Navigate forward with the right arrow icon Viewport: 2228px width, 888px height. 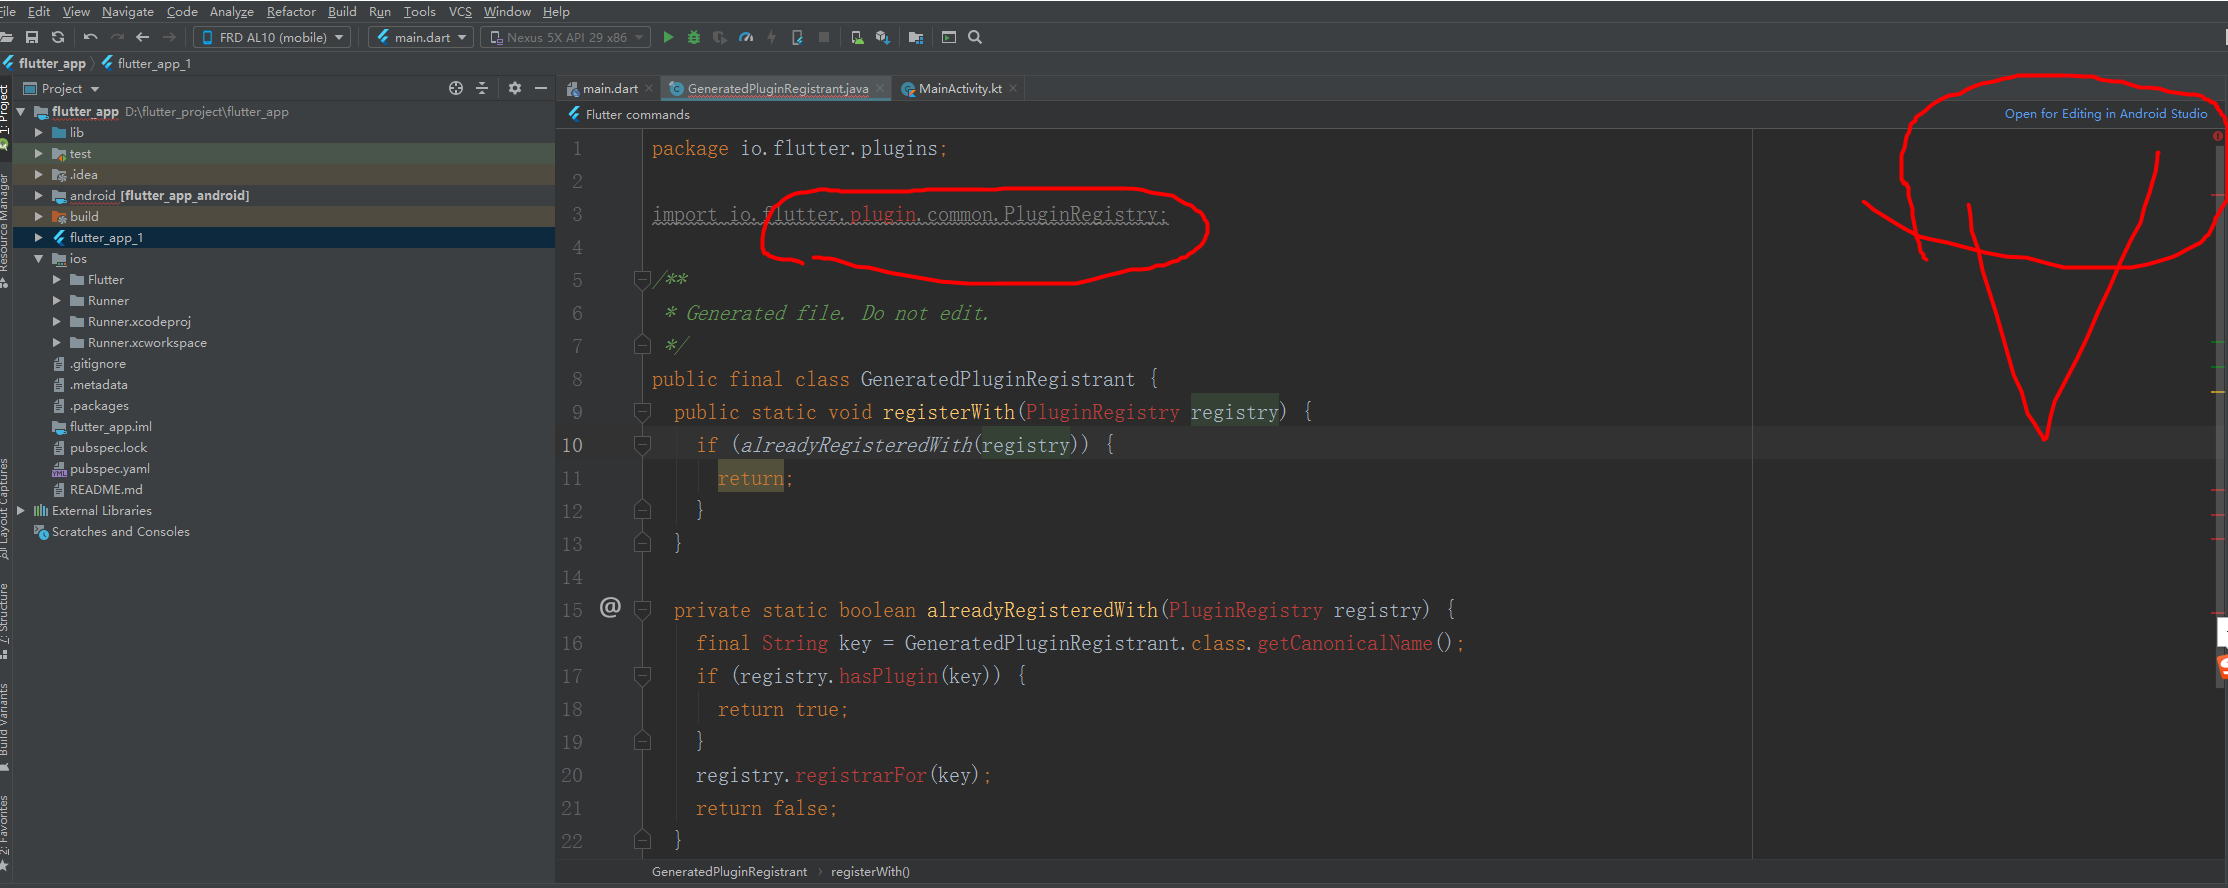coord(169,37)
